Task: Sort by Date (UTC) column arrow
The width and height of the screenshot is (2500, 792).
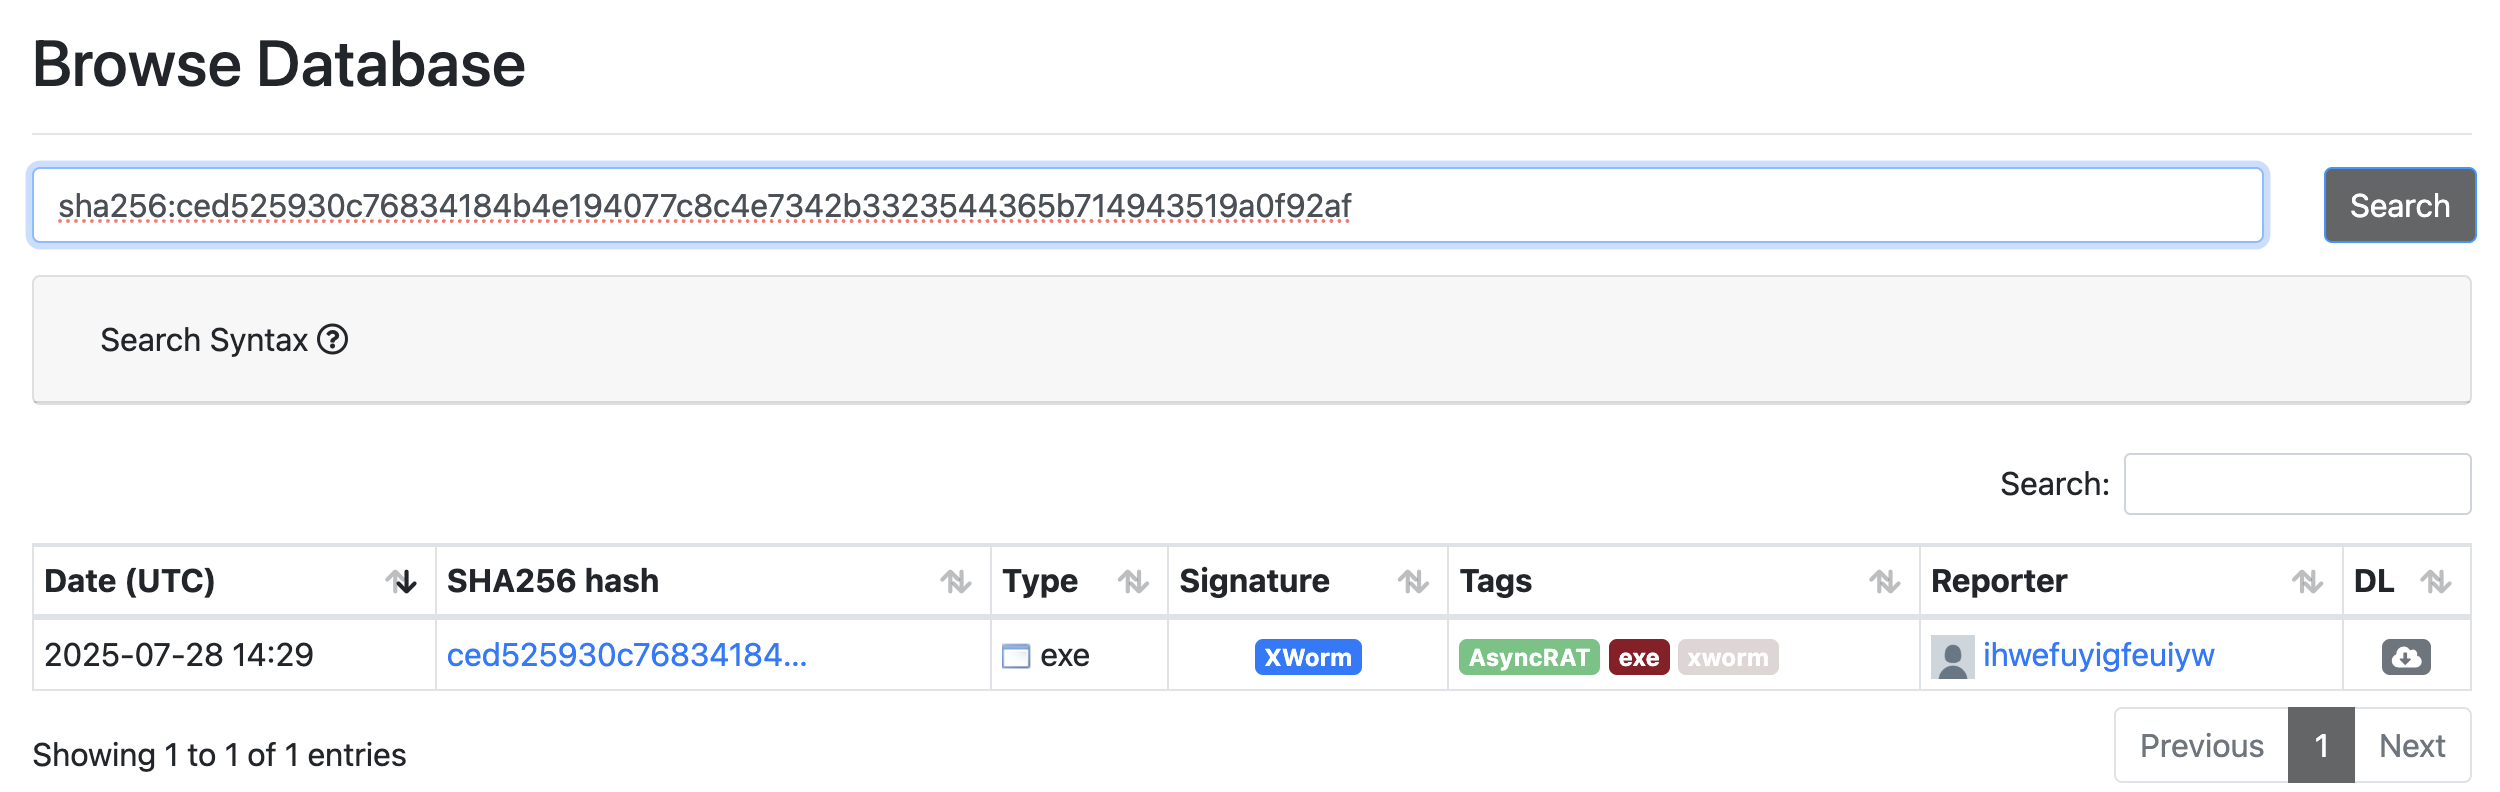Action: (402, 581)
